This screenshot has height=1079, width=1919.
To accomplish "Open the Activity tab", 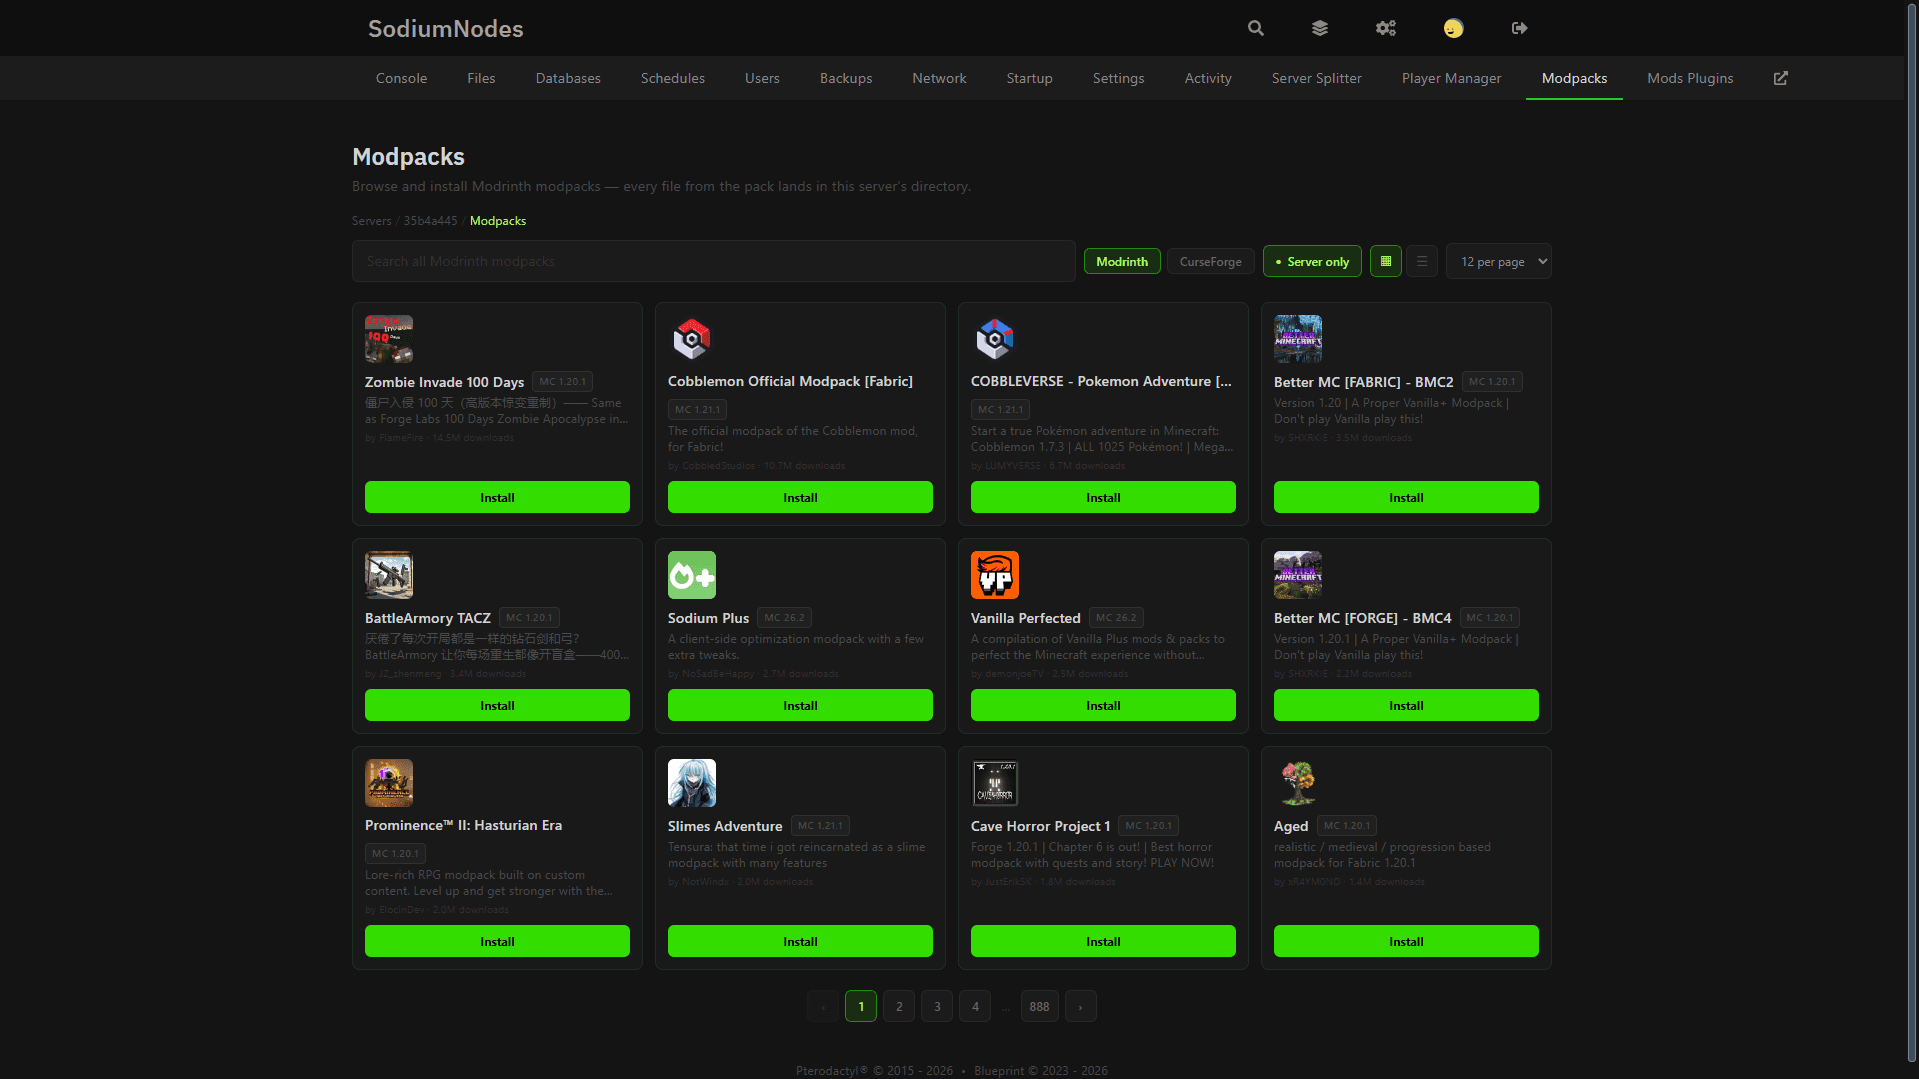I will [1208, 78].
